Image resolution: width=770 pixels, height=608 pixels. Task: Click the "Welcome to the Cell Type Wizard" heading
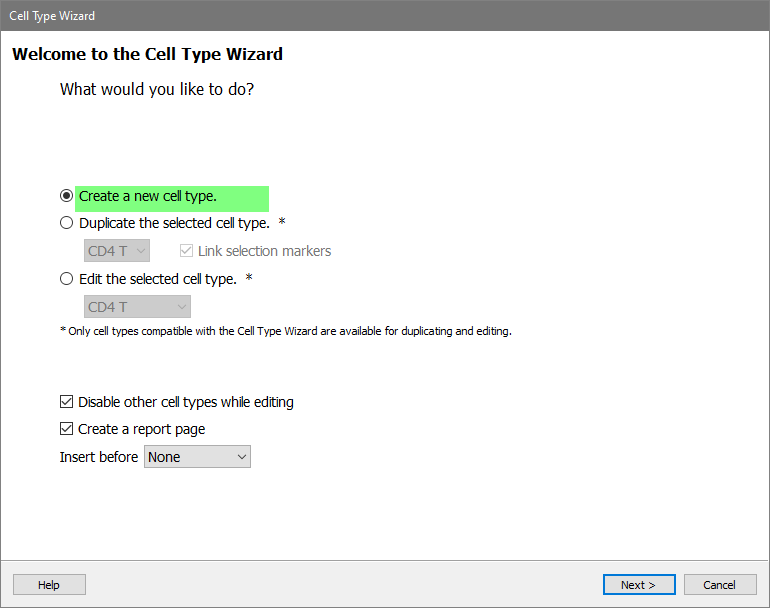[x=147, y=54]
